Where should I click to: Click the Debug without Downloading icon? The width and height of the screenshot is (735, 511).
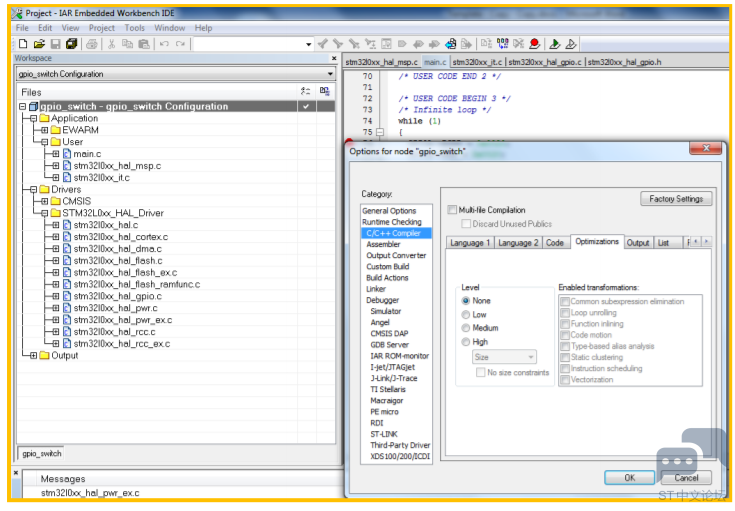571,44
